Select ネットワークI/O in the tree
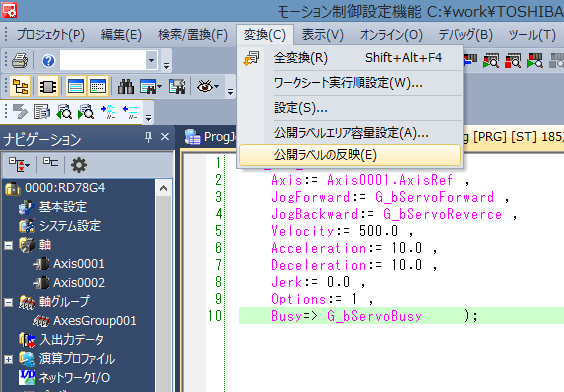This screenshot has height=392, width=564. [x=74, y=378]
